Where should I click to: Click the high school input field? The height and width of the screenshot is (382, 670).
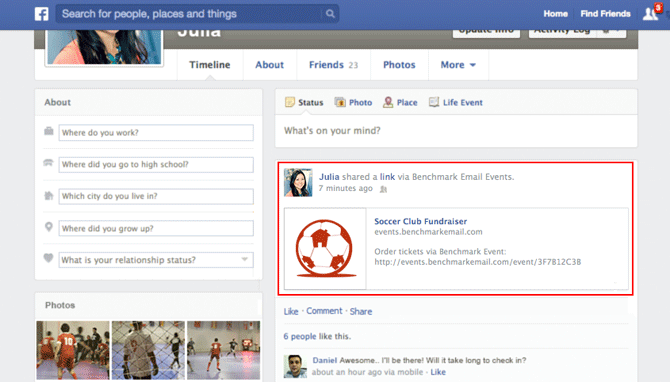(x=156, y=165)
